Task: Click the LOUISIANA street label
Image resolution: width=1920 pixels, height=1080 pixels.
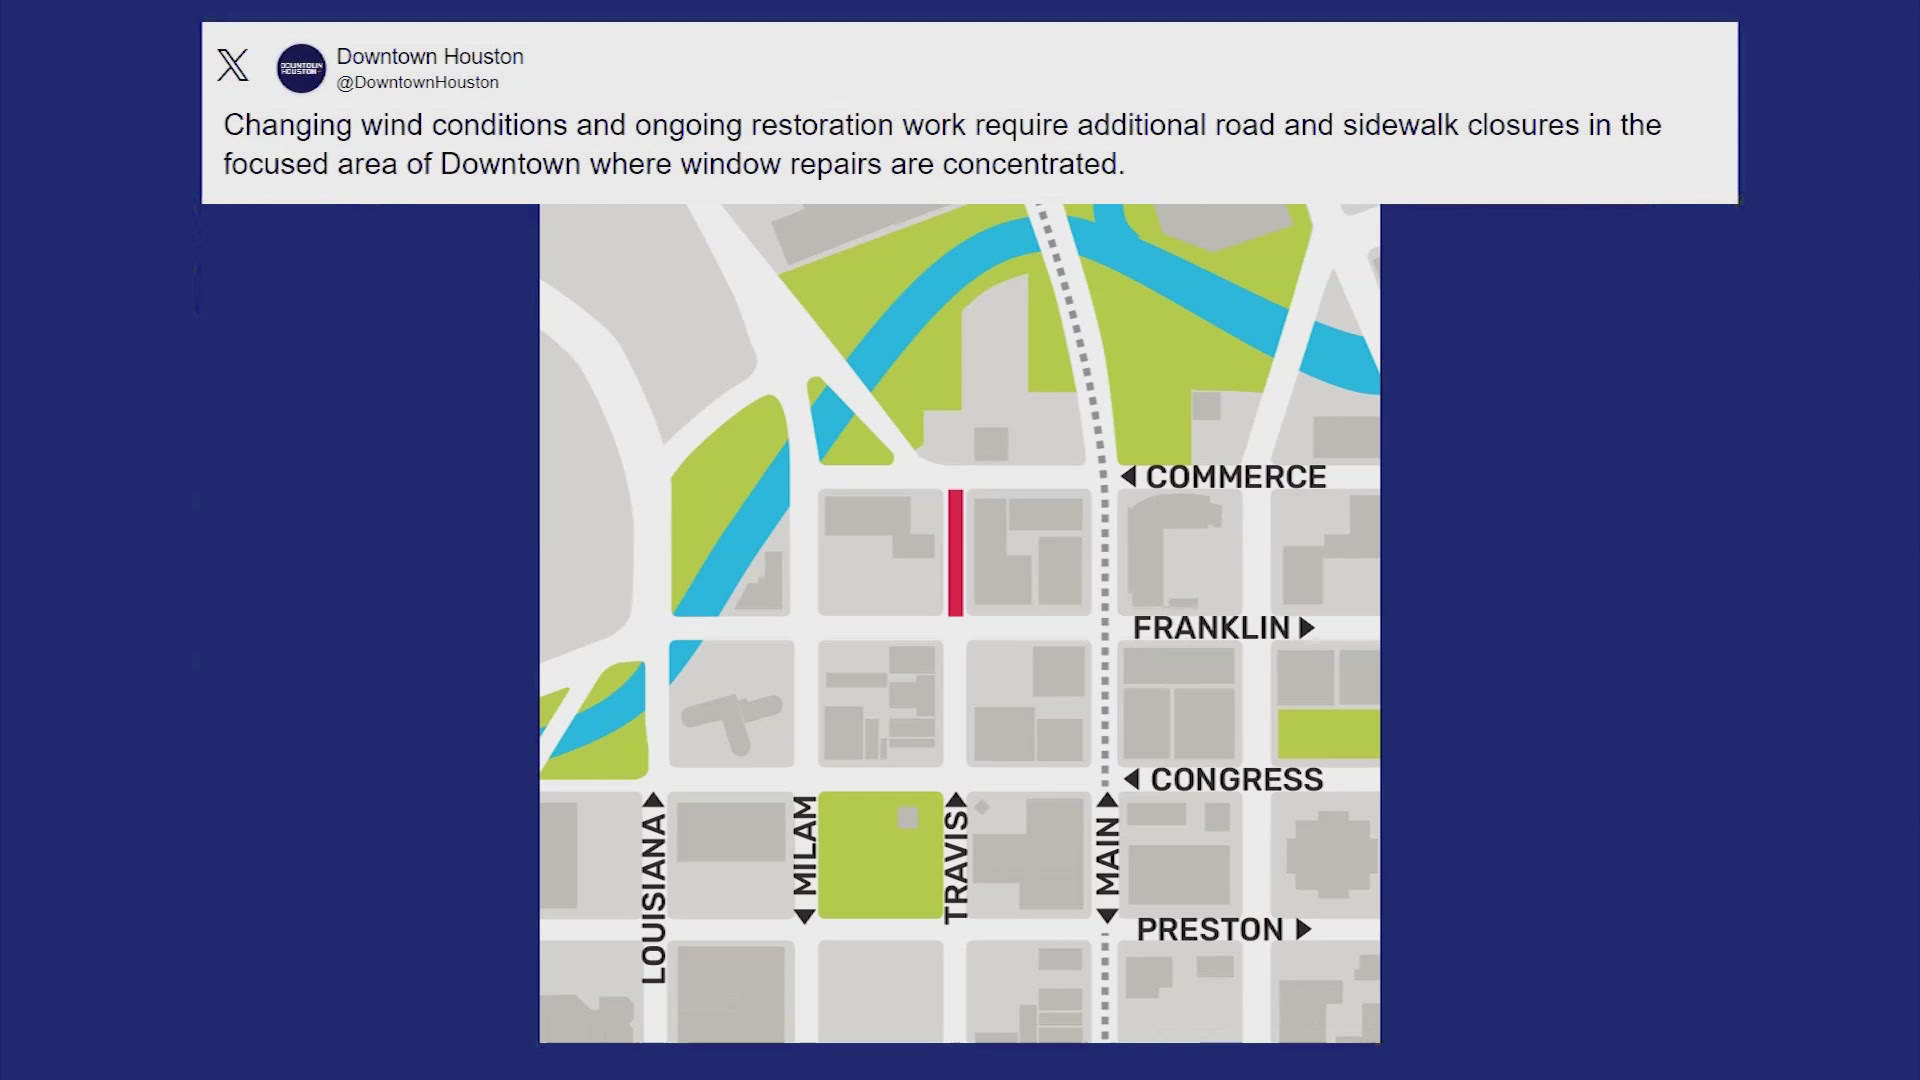Action: pyautogui.click(x=654, y=897)
